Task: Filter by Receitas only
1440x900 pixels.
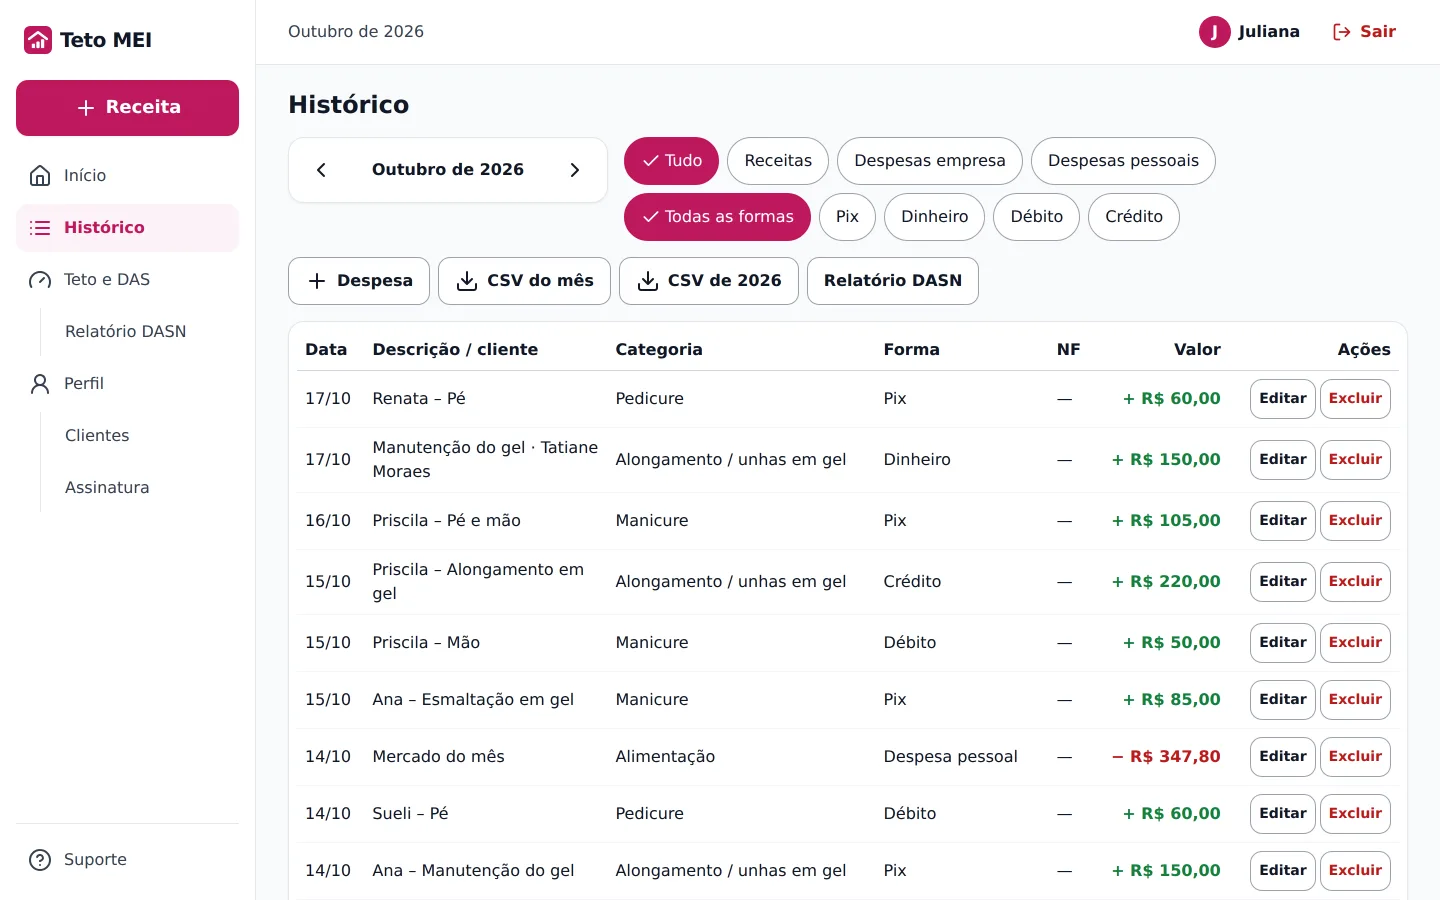Action: [x=778, y=161]
